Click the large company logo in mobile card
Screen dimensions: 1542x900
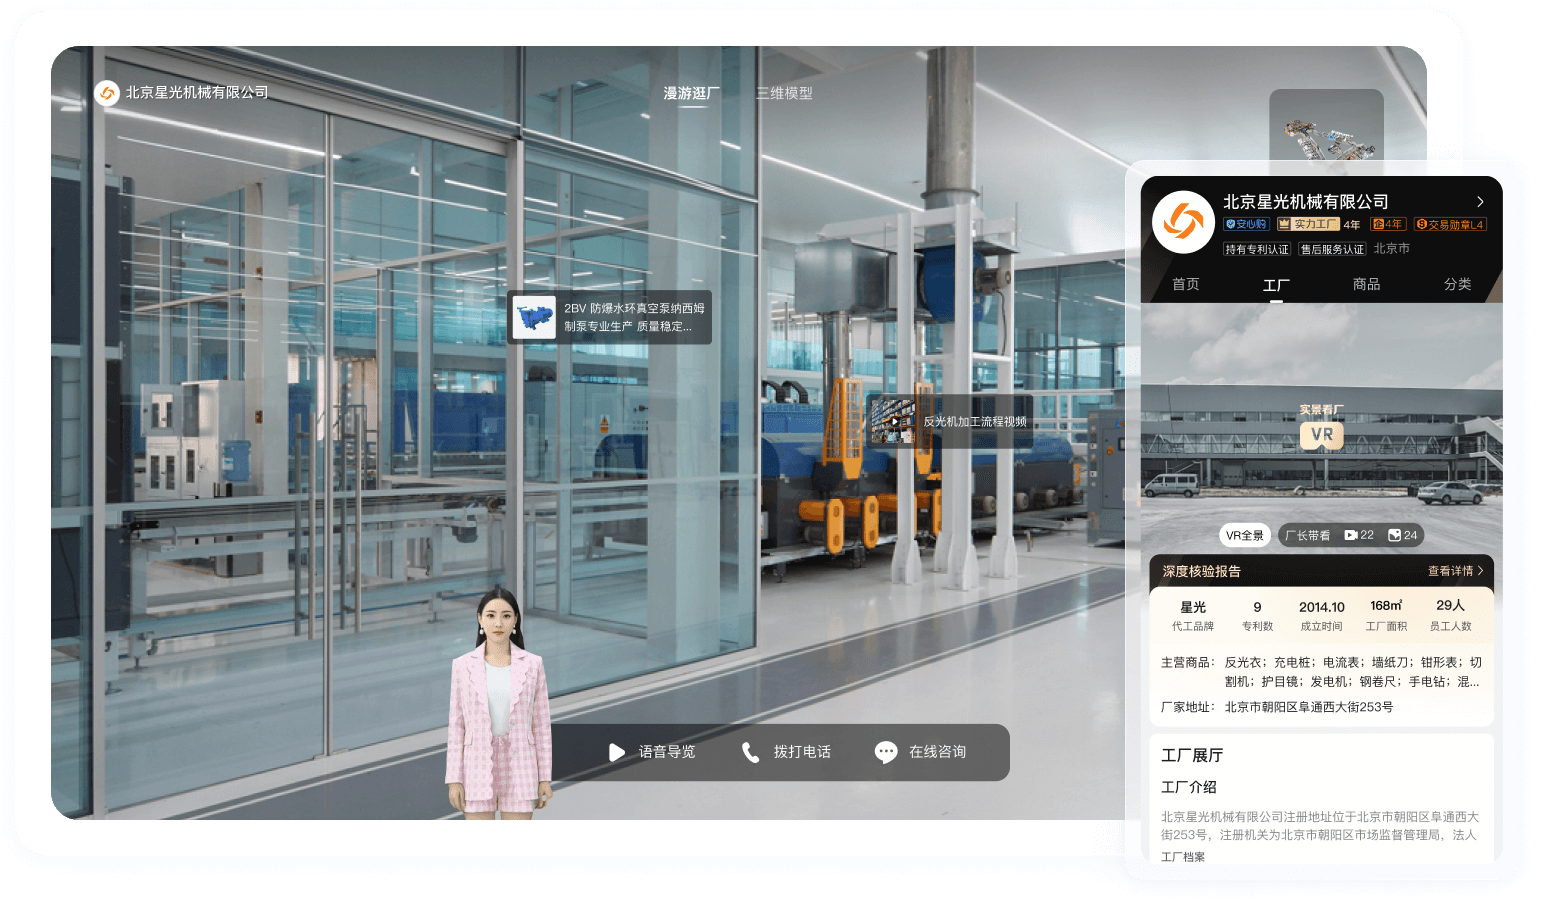pyautogui.click(x=1183, y=222)
